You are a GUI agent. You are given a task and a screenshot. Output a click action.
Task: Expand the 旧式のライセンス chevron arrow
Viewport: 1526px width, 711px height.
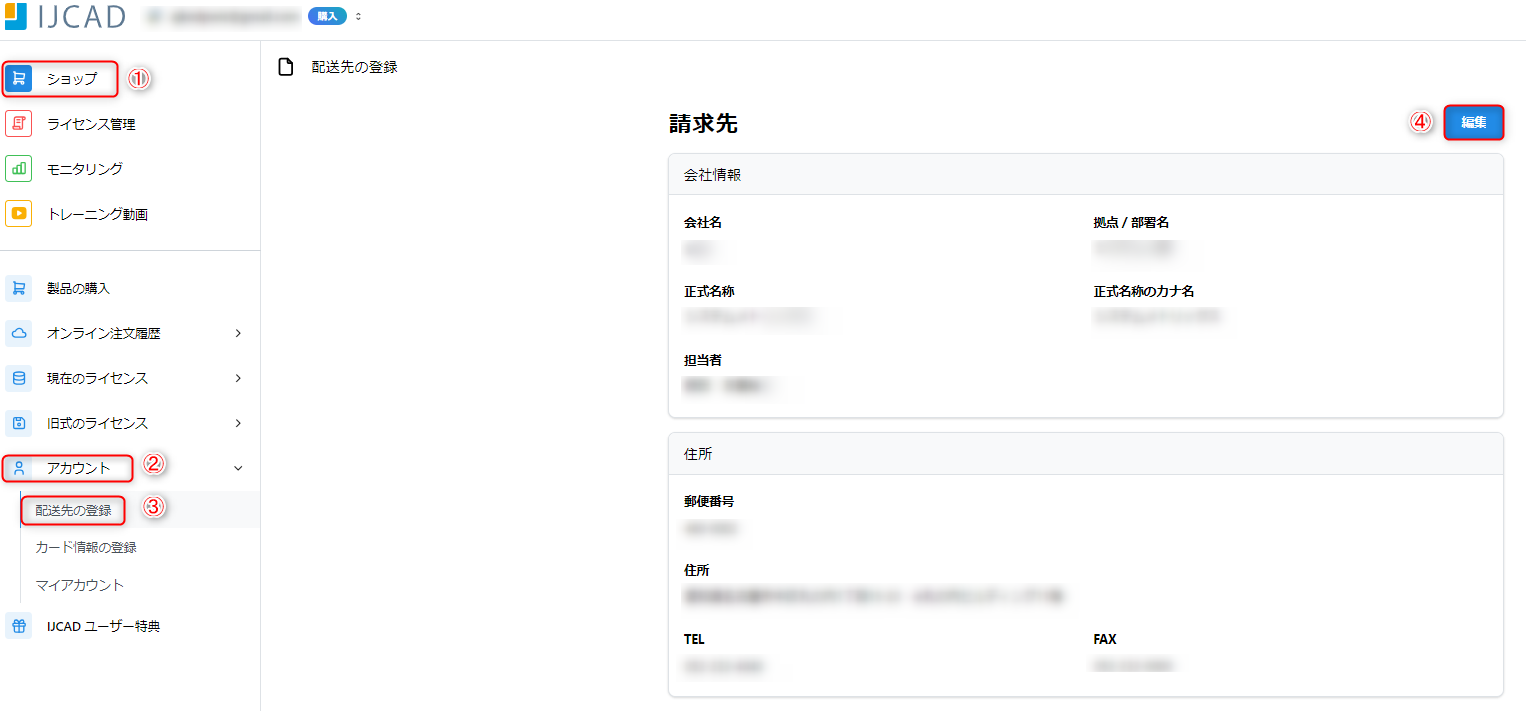(x=238, y=423)
